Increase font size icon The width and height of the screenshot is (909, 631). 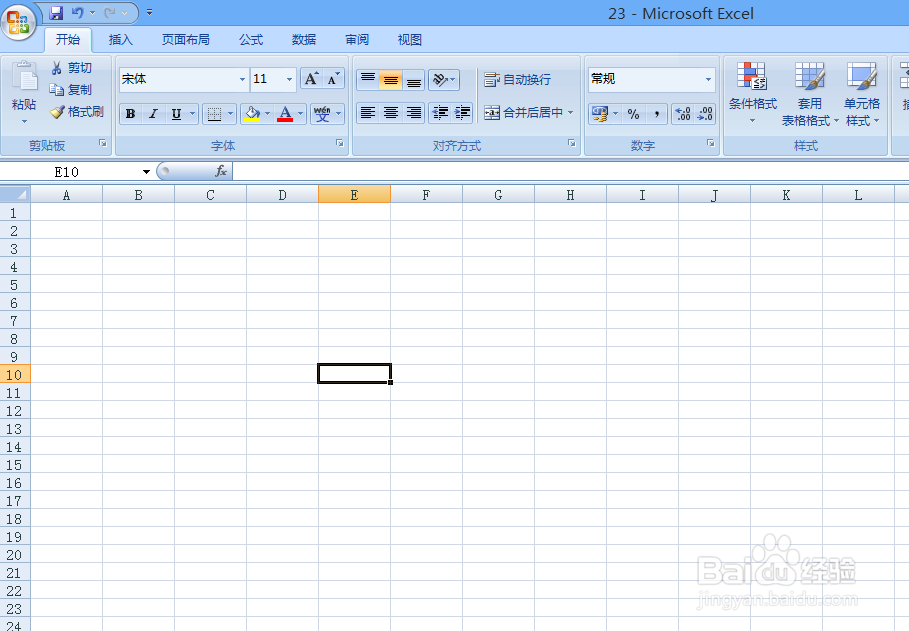coord(311,79)
